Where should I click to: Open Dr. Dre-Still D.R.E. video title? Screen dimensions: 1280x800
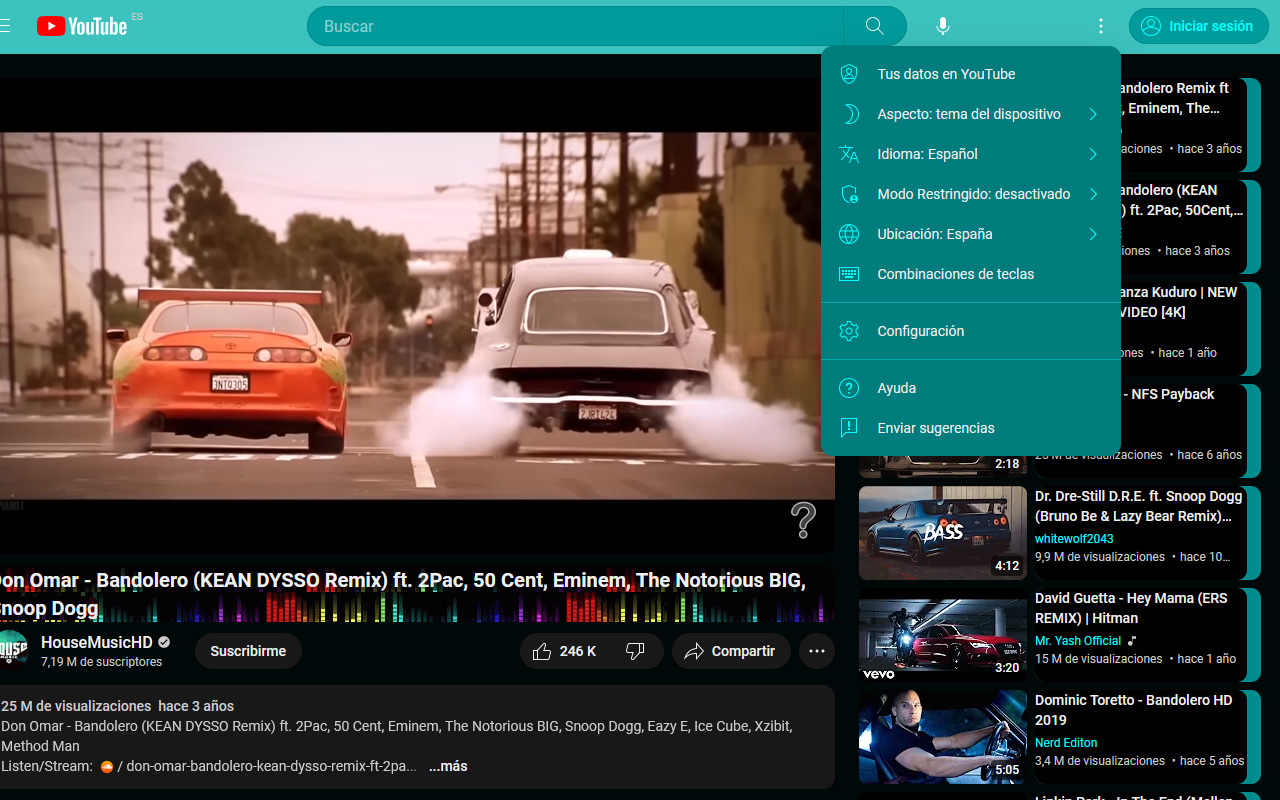(x=1139, y=506)
